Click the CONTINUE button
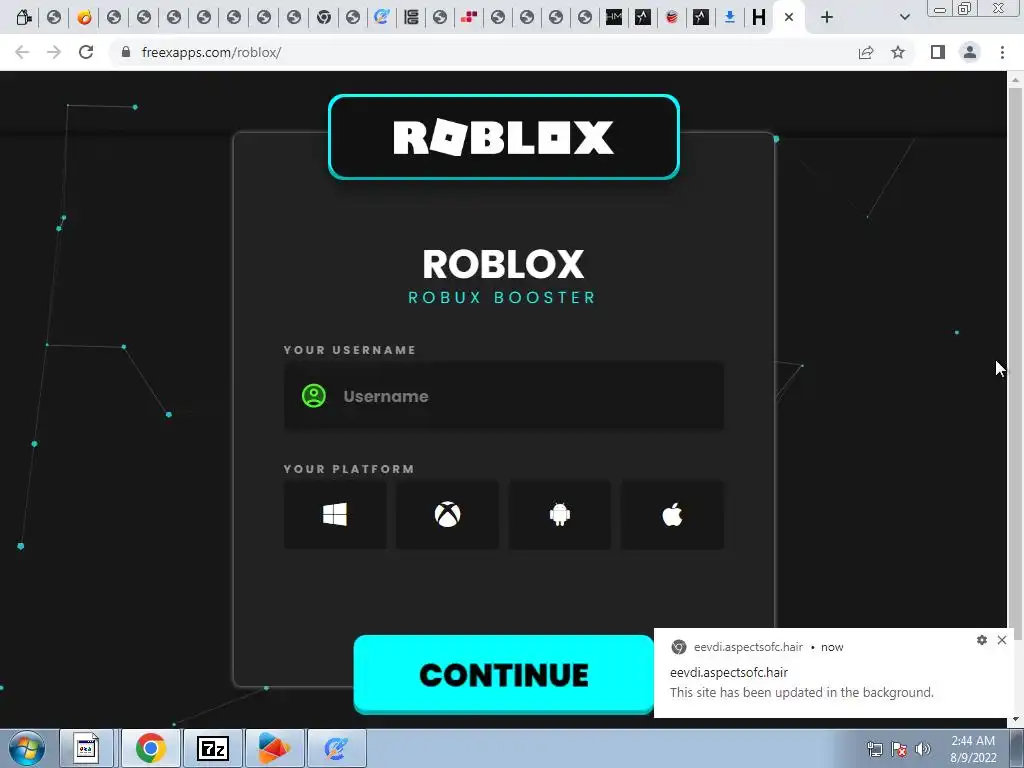This screenshot has height=768, width=1024. (x=504, y=674)
